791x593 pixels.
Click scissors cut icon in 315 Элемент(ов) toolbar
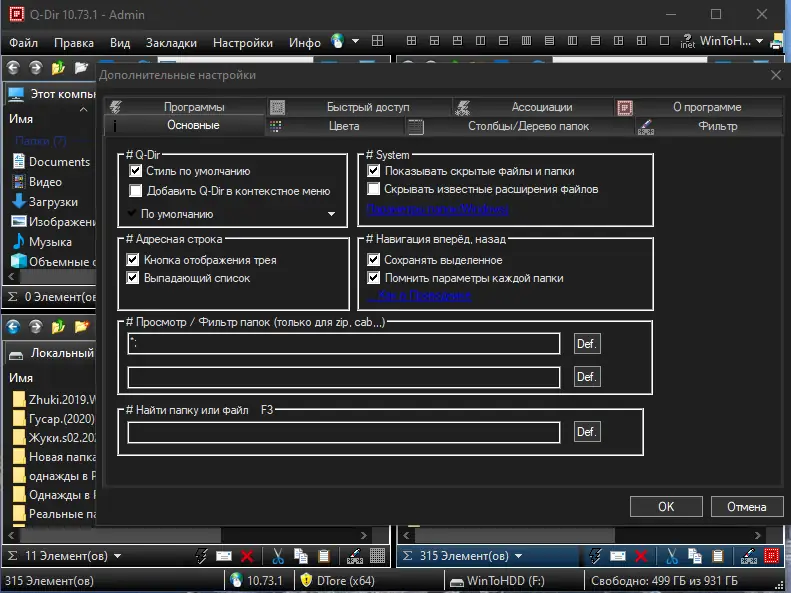click(671, 556)
